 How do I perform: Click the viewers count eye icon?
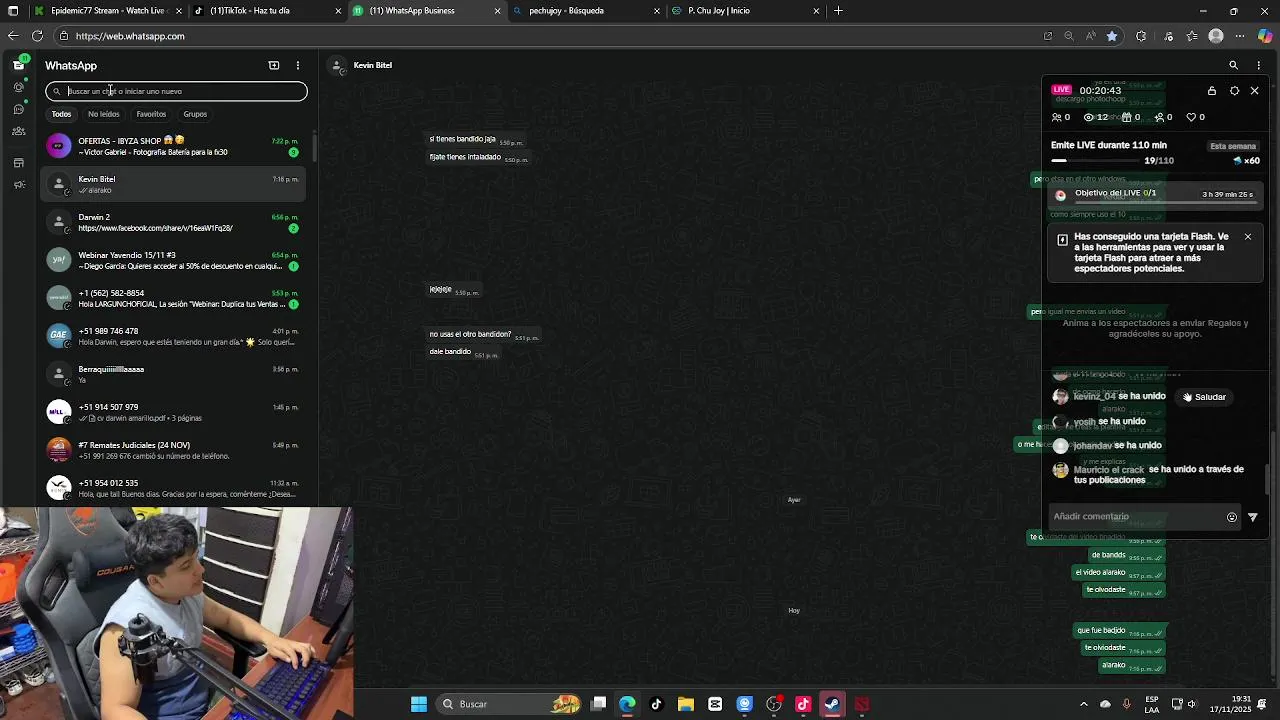(x=1089, y=117)
